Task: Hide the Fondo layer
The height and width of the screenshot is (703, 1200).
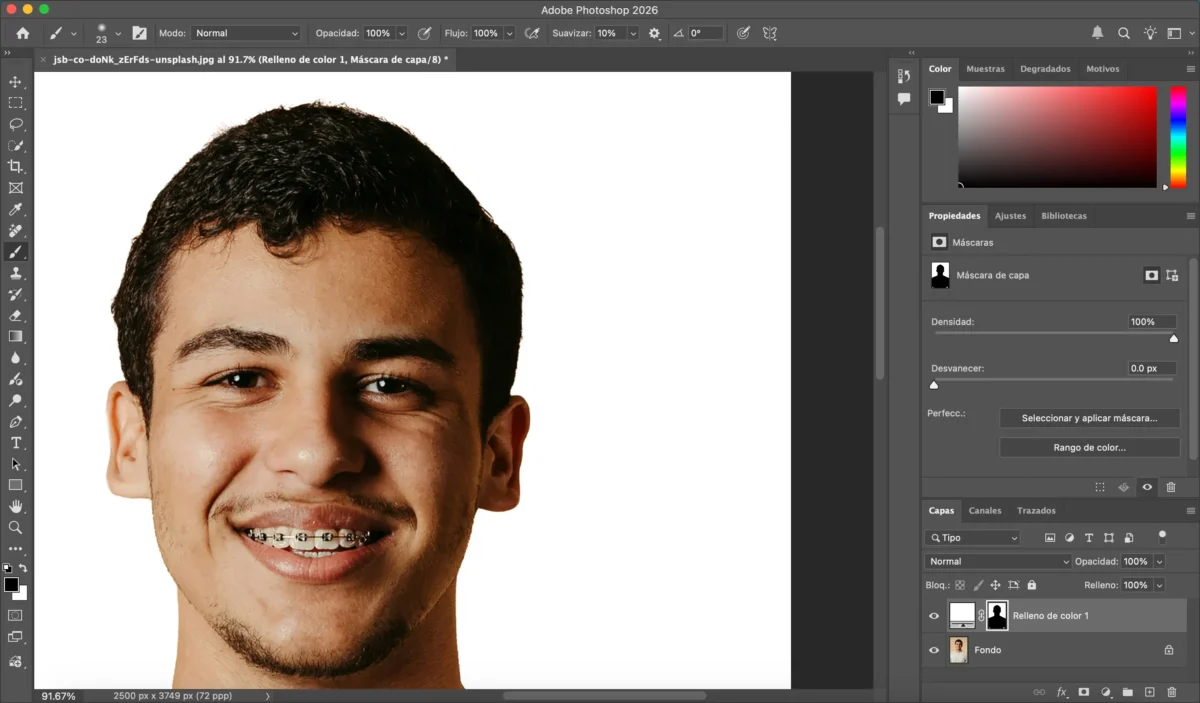Action: 934,650
